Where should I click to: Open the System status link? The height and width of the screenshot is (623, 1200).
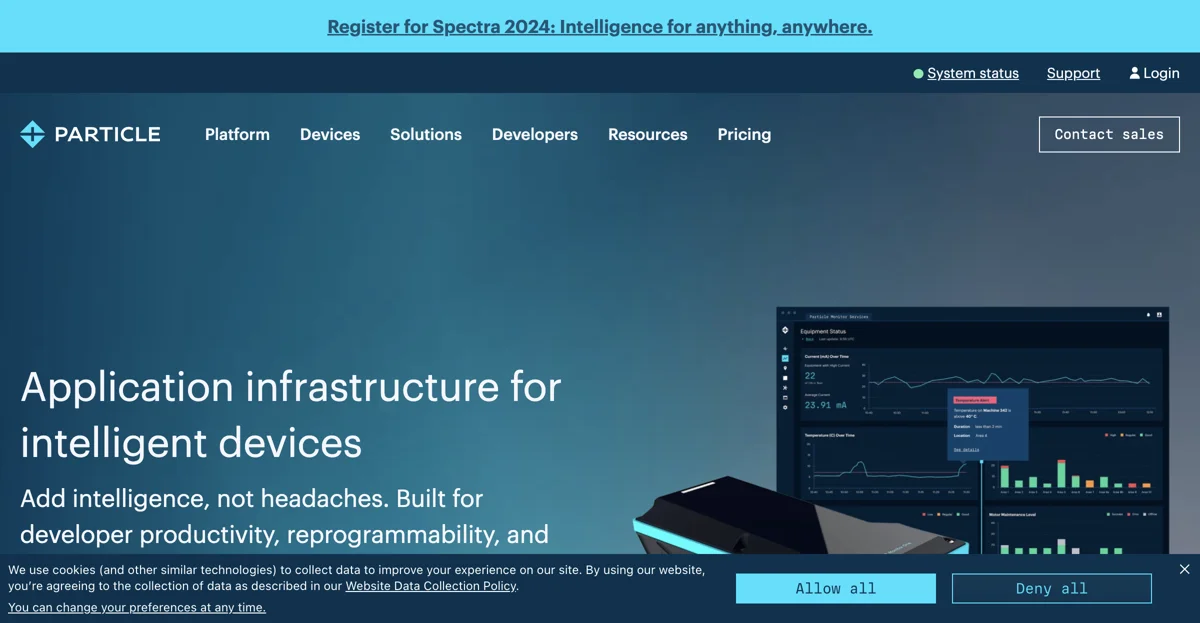click(973, 73)
